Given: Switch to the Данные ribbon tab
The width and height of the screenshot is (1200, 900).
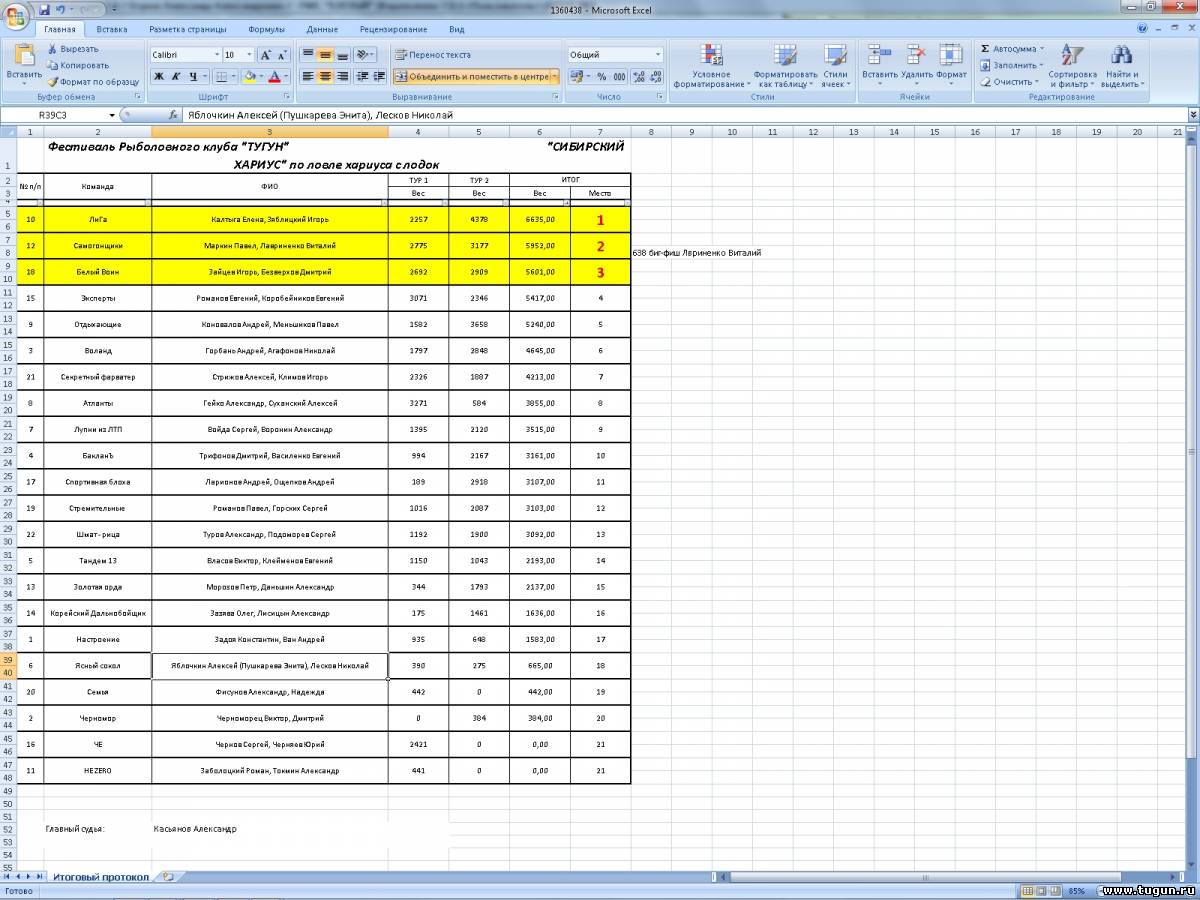Looking at the screenshot, I should pyautogui.click(x=322, y=29).
